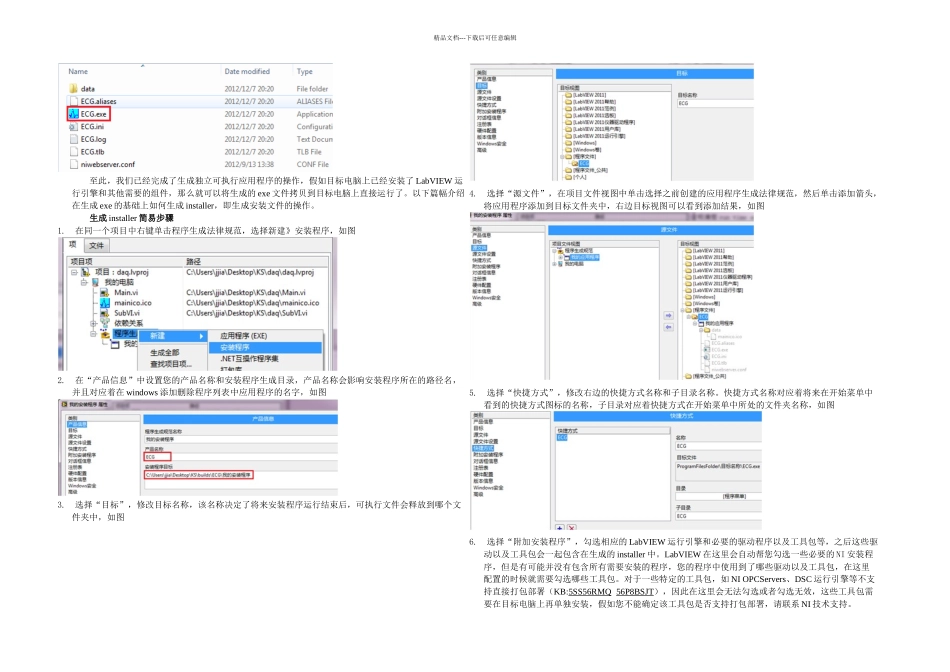Click the ECG.log file icon
The width and height of the screenshot is (950, 672).
[x=73, y=139]
